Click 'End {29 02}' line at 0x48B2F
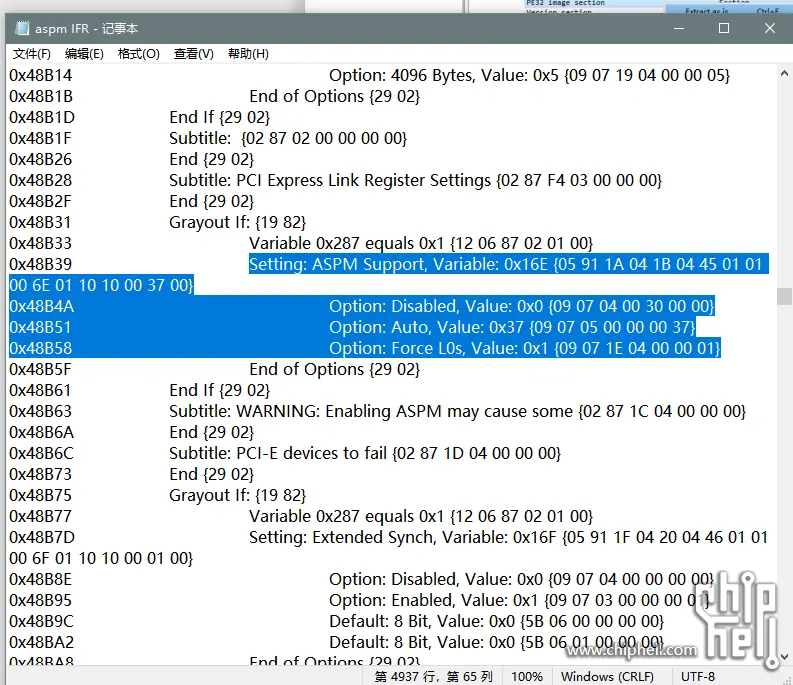The width and height of the screenshot is (793, 685). [x=211, y=201]
